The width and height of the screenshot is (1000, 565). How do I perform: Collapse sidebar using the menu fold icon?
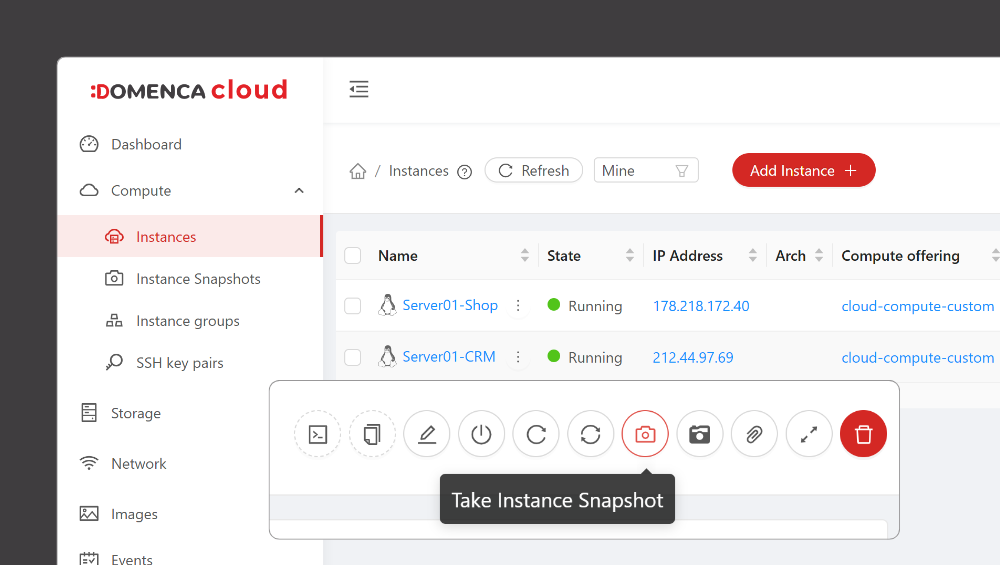pyautogui.click(x=359, y=90)
